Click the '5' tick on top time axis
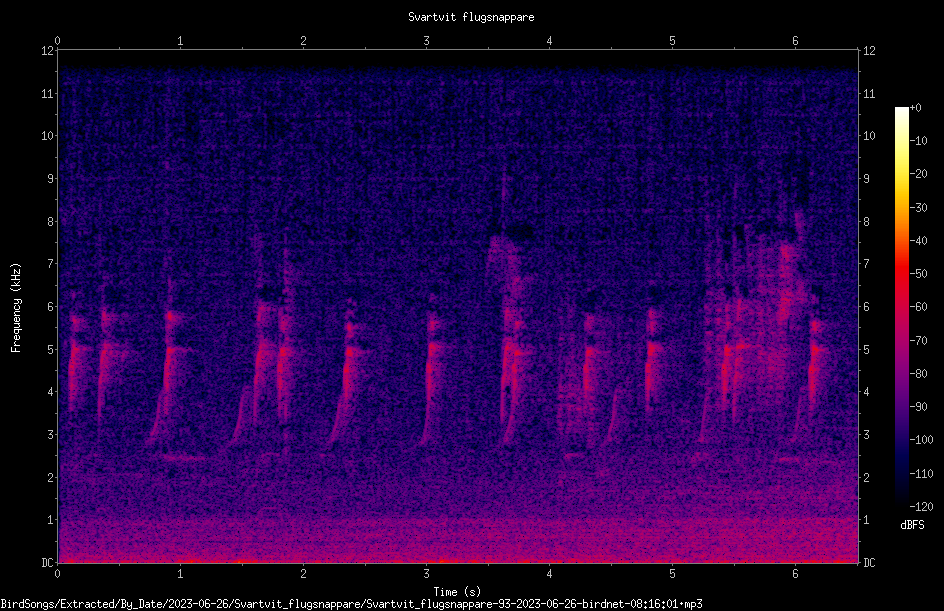The width and height of the screenshot is (944, 611). (x=672, y=41)
